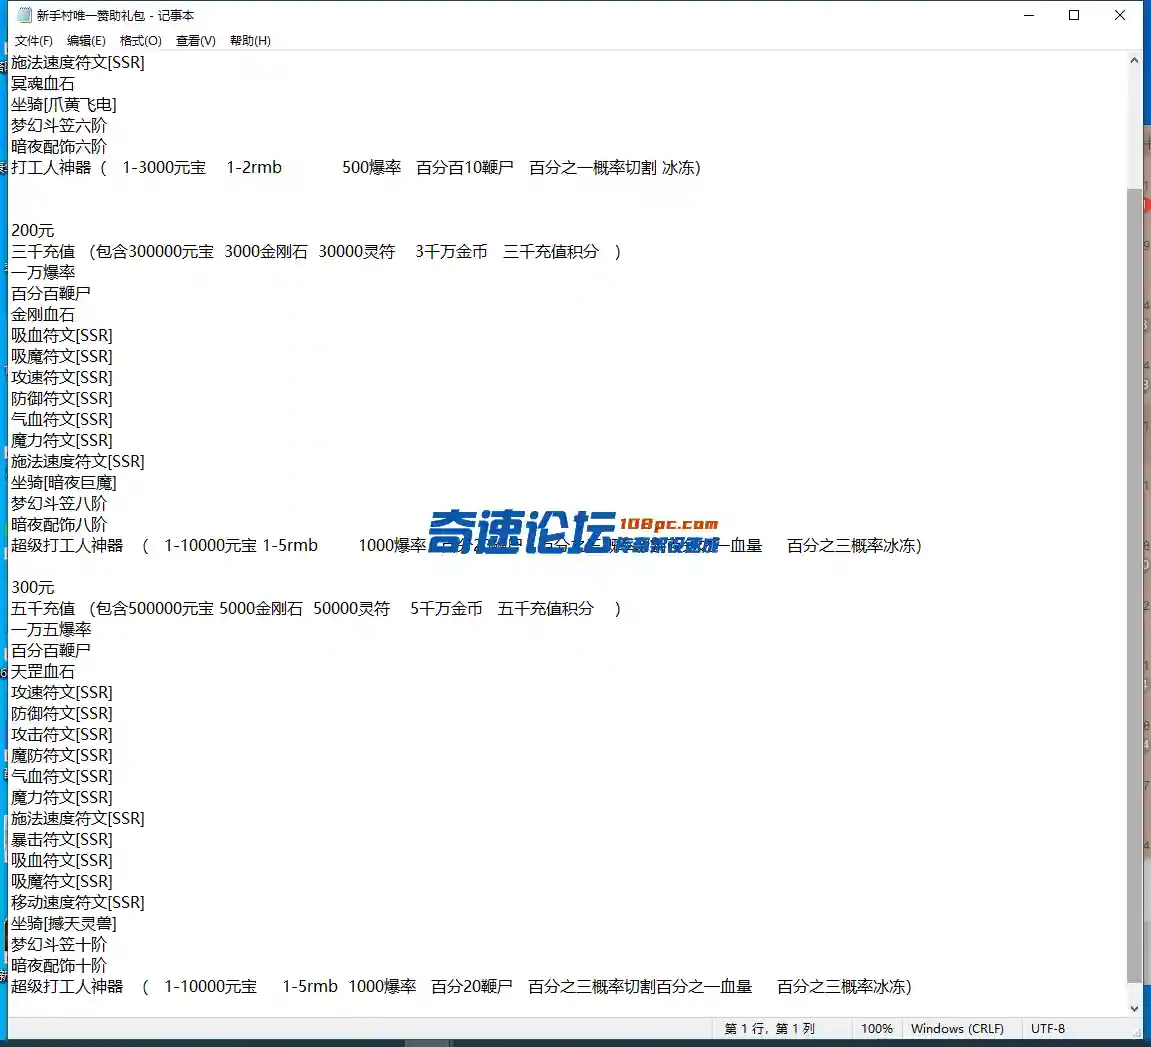Click the line 梦幻斗笠八阶
The width and height of the screenshot is (1151, 1047).
(59, 504)
